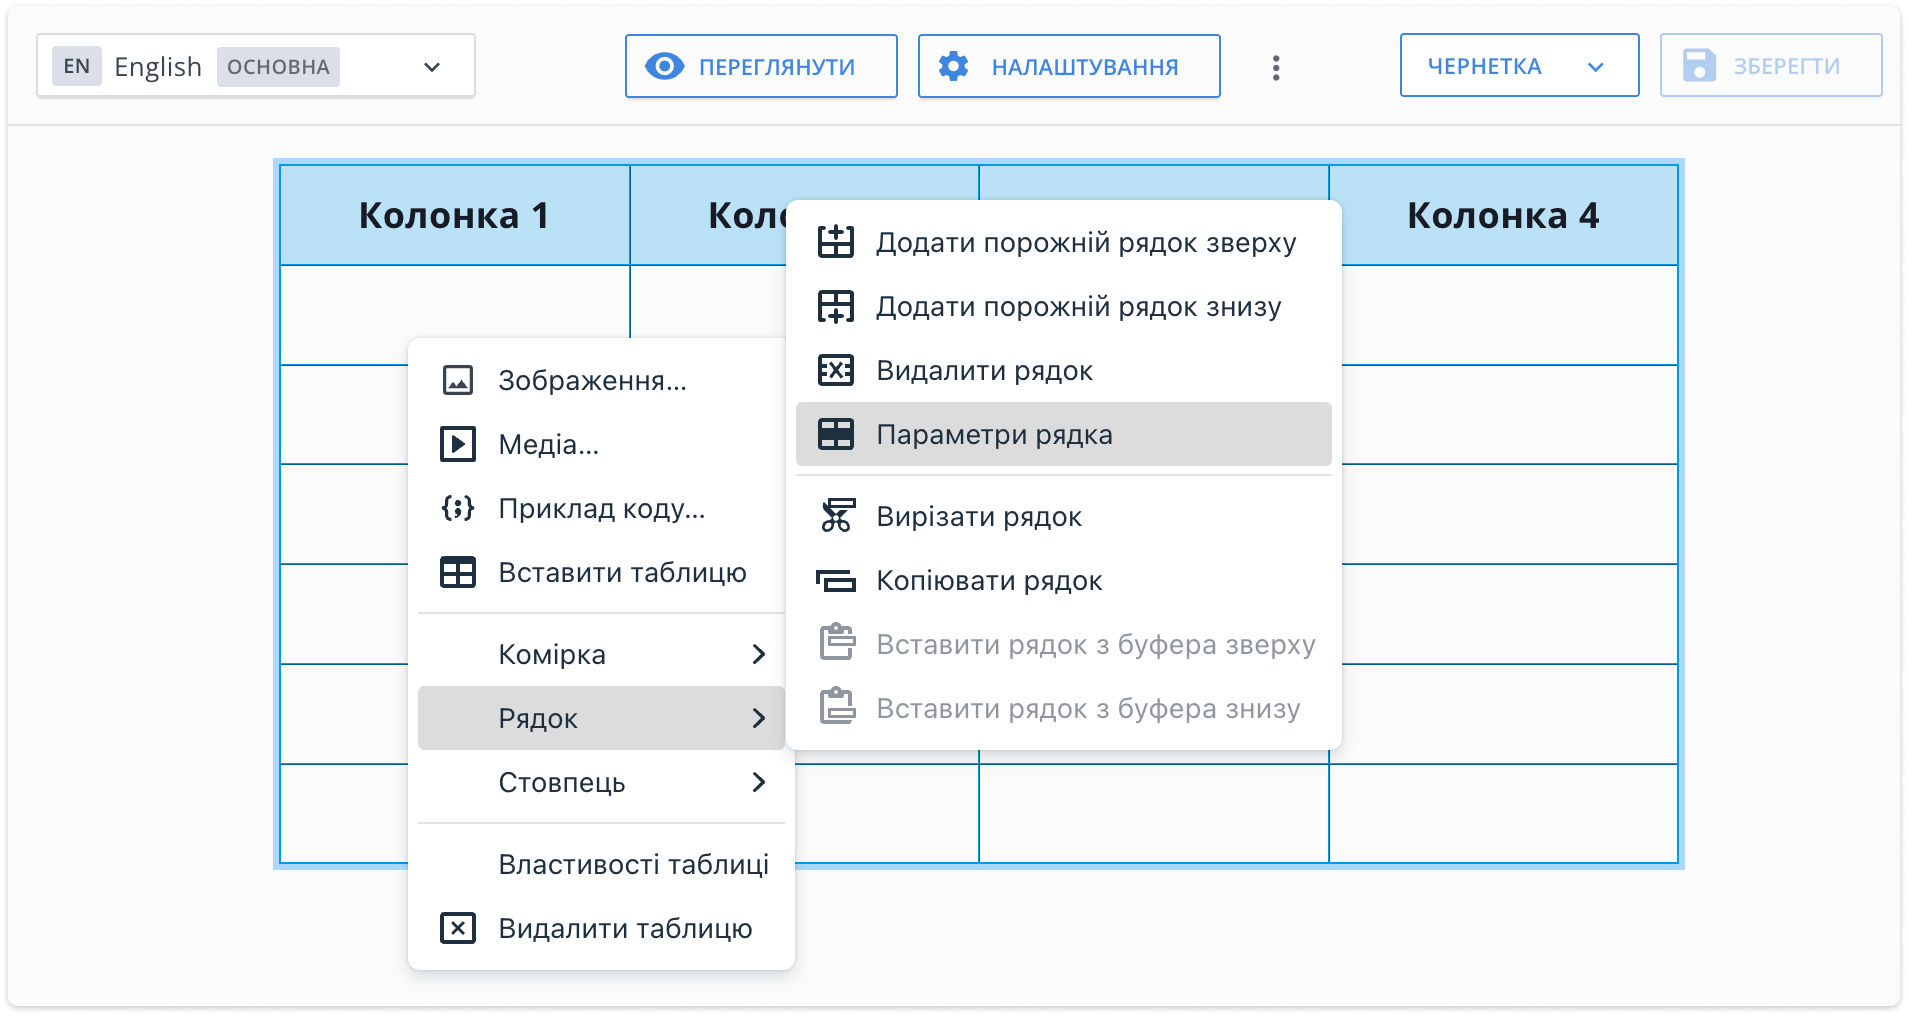
Task: Select the Зображення image icon in context menu
Action: coord(458,380)
